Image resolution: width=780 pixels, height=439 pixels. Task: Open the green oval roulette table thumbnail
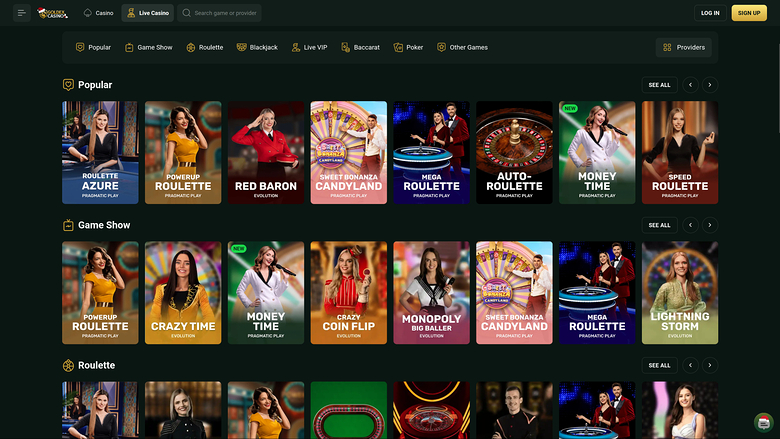coord(349,410)
